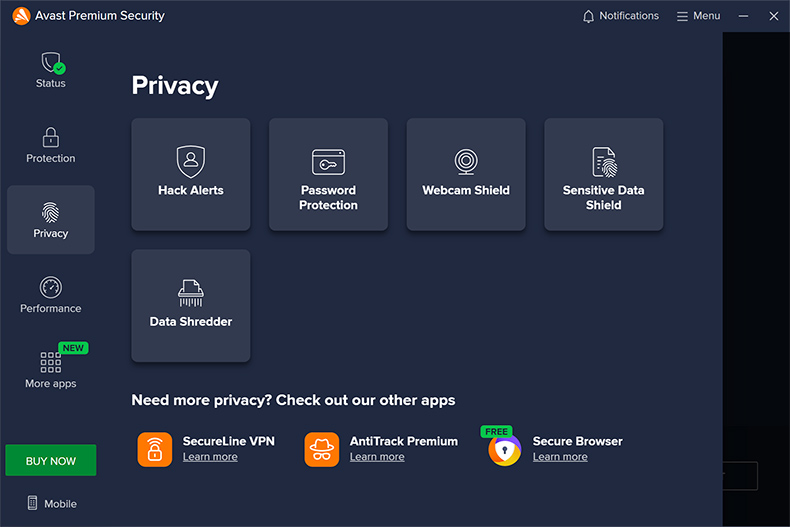Open the Password Protection tile
Viewport: 790px width, 527px height.
(x=328, y=174)
